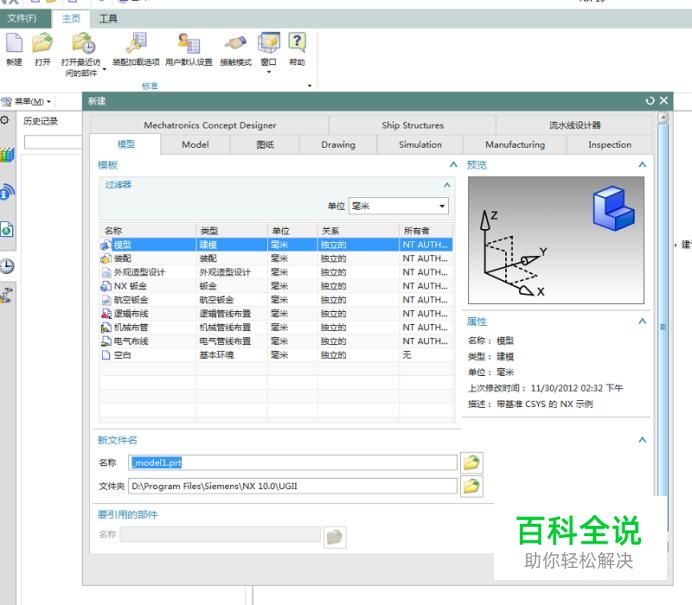
Task: Switch to the 主页 ribbon tab
Action: tap(71, 19)
